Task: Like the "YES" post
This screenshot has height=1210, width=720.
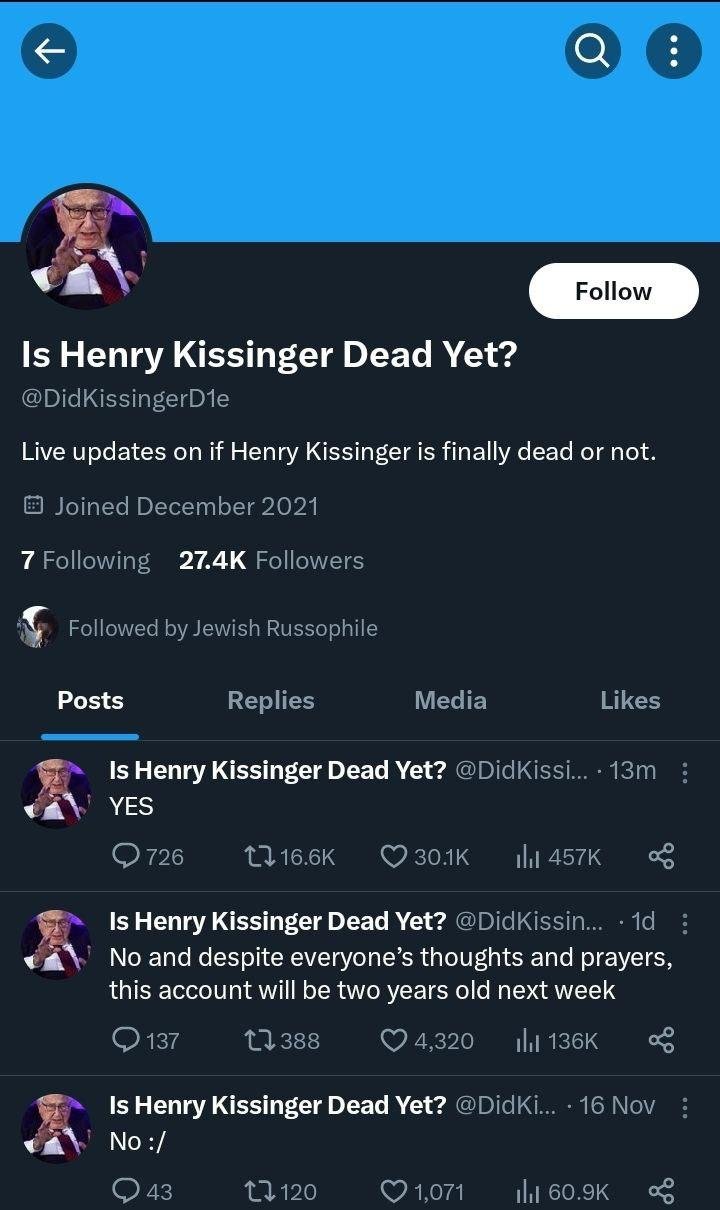Action: (394, 856)
